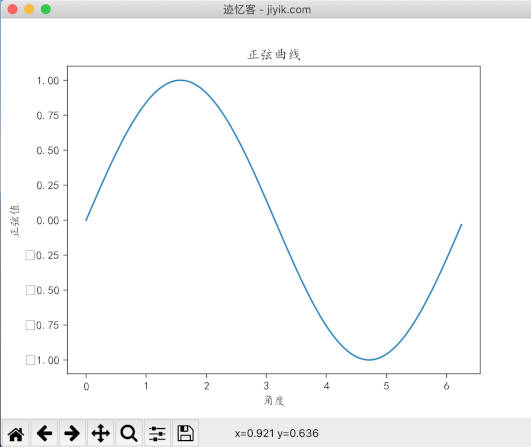The height and width of the screenshot is (447, 531).
Task: Close the figure window red button
Action: [13, 9]
